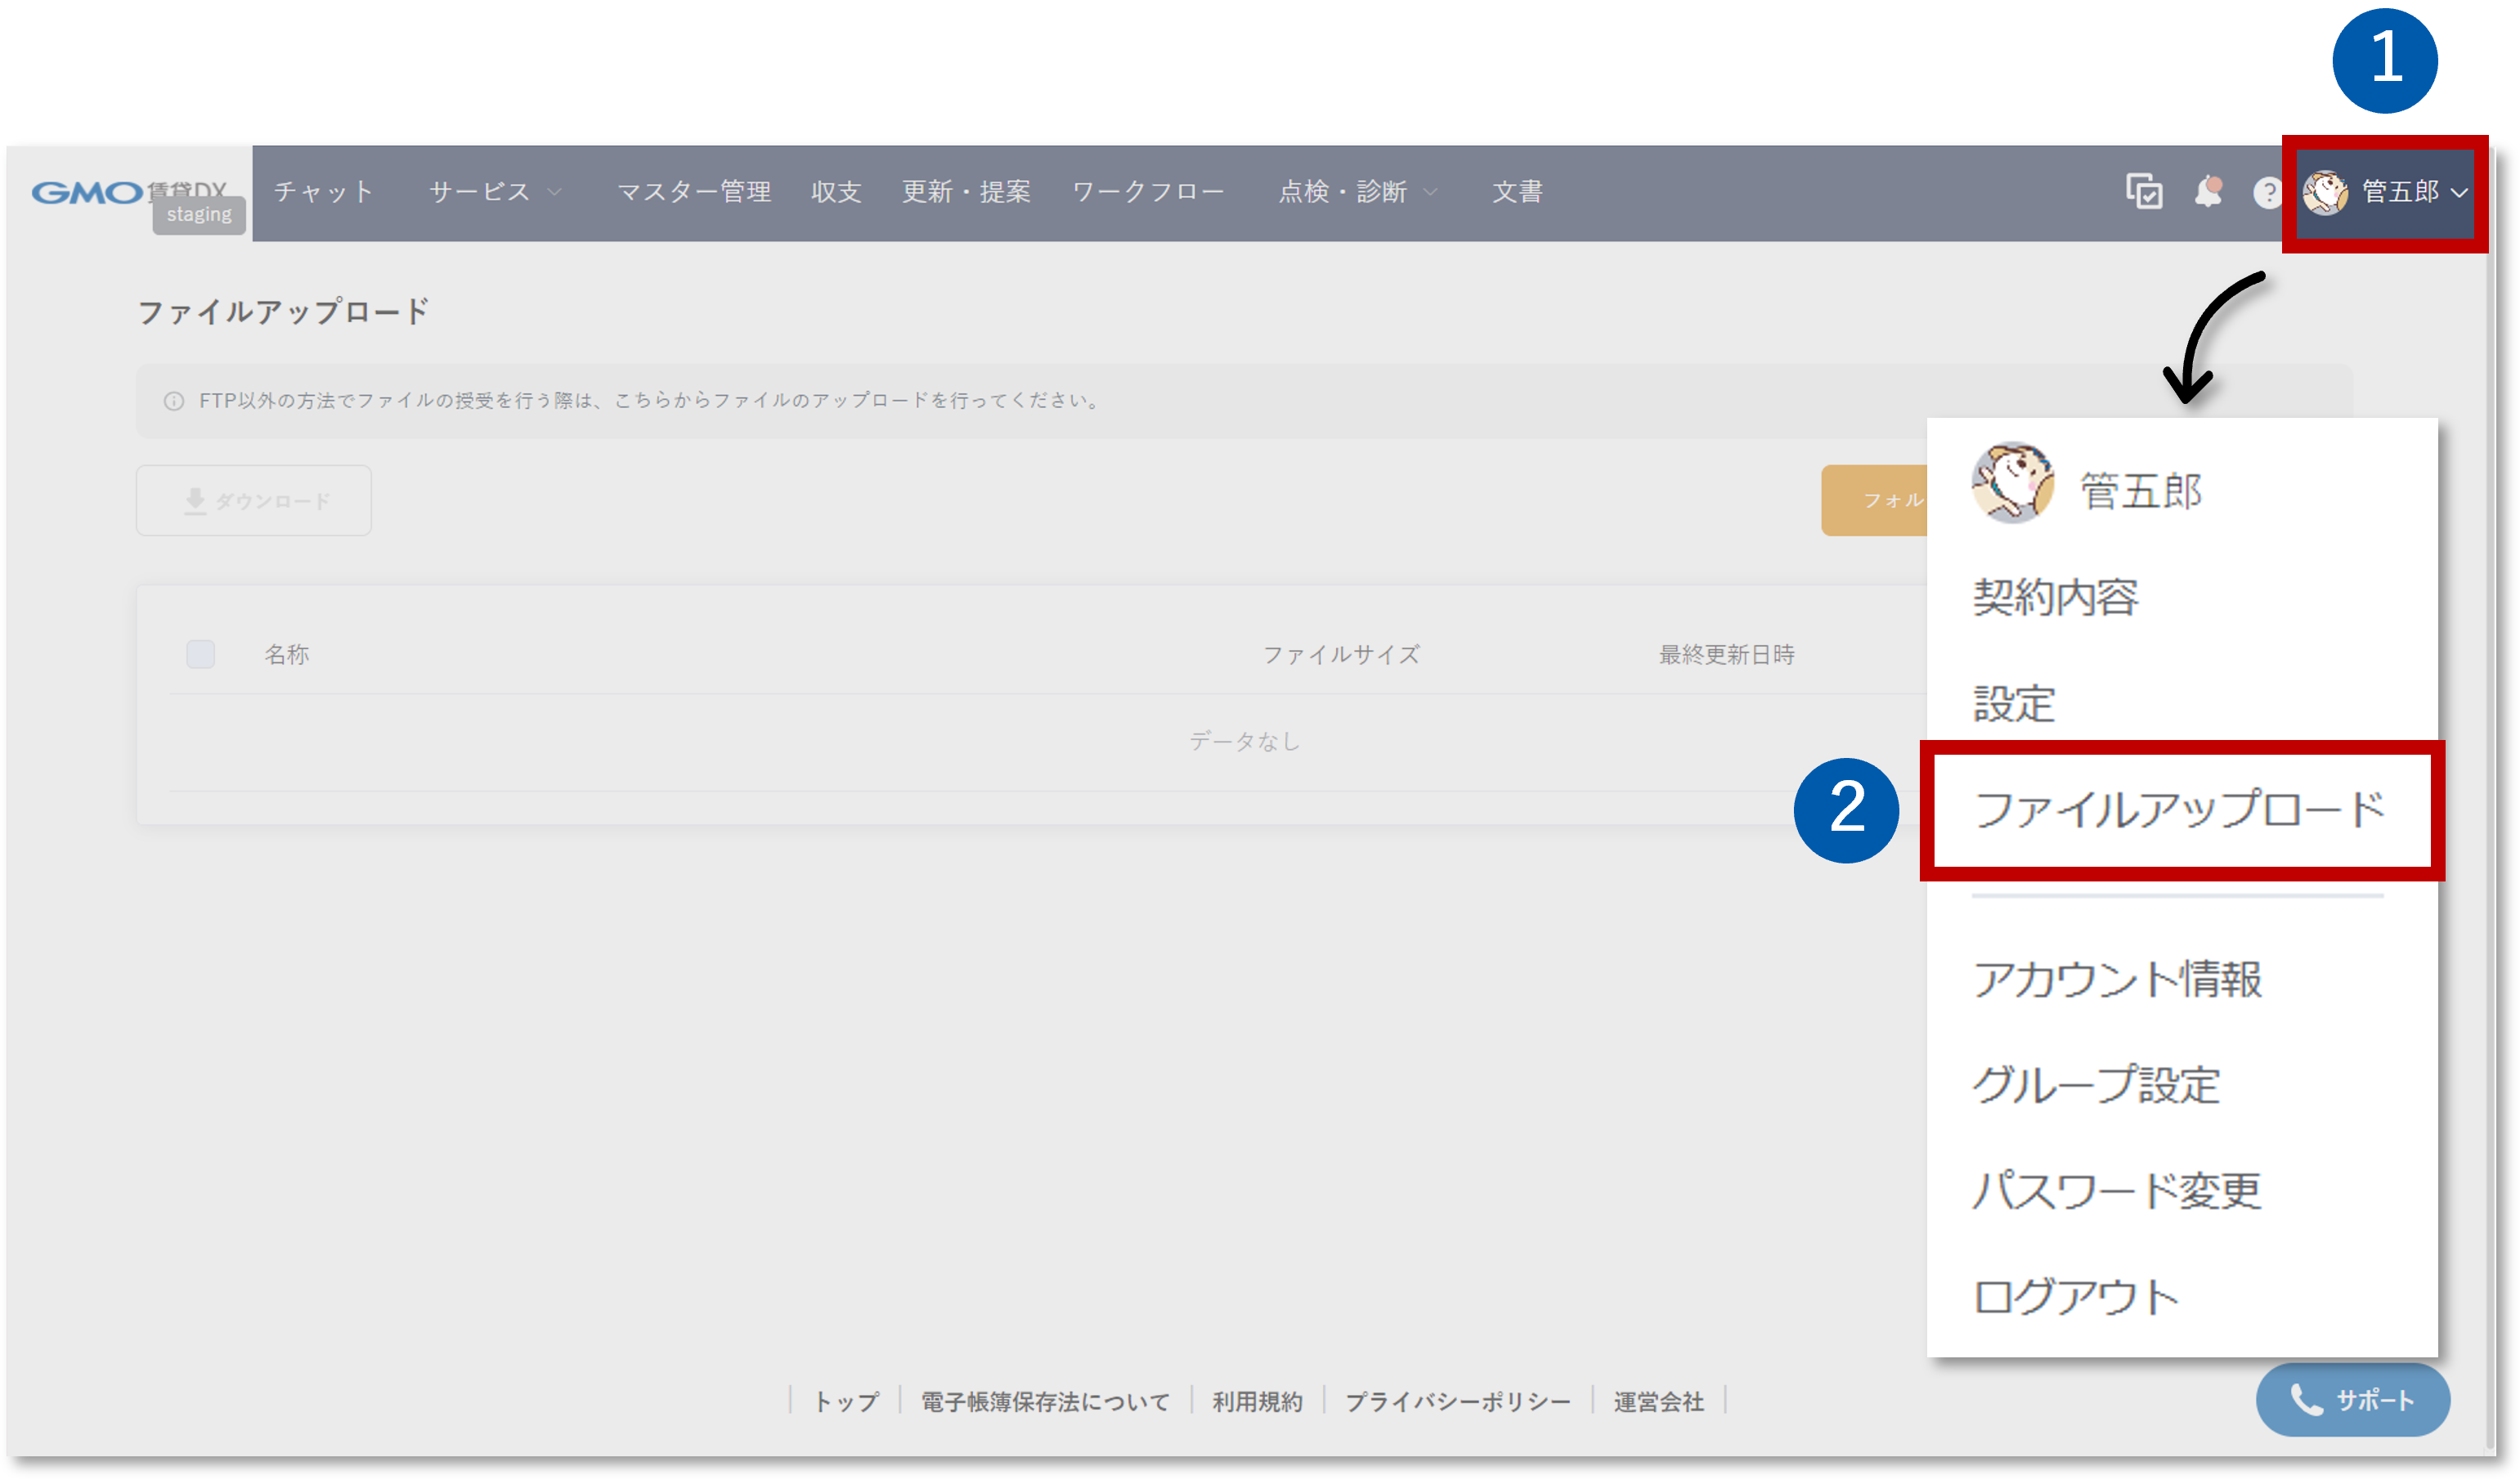Open 契約内容 from the user menu
2520x1480 pixels.
(x=2056, y=597)
